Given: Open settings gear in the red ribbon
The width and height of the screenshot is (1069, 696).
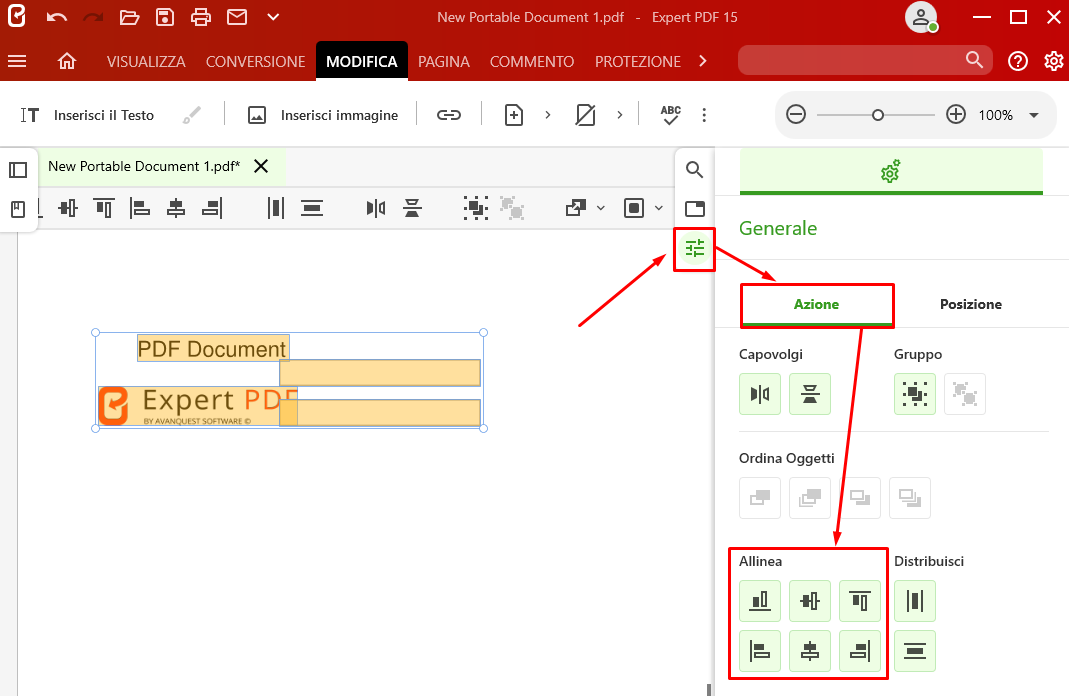Looking at the screenshot, I should pos(1053,61).
